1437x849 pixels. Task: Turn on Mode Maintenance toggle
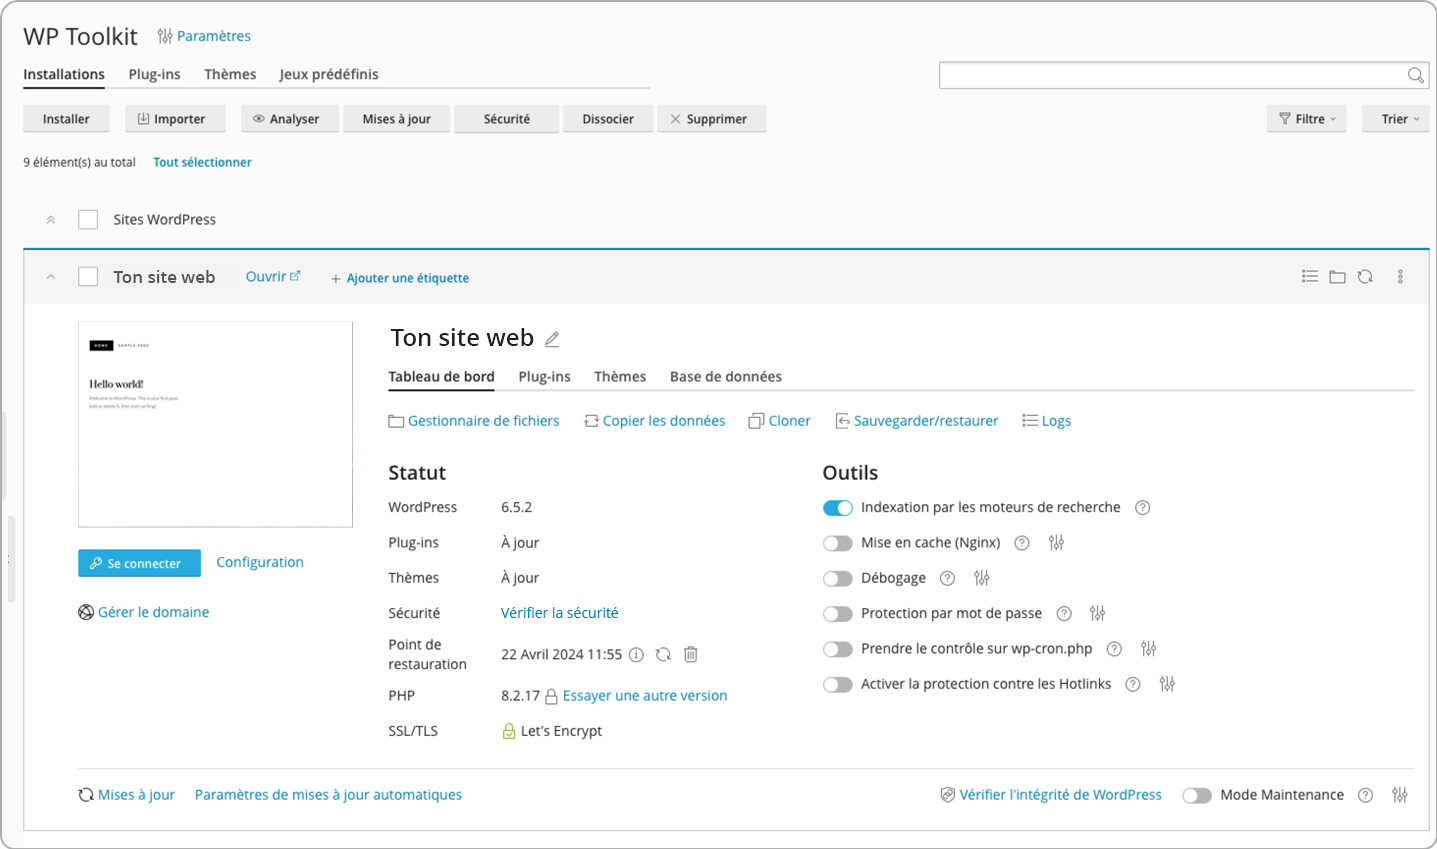point(1197,796)
